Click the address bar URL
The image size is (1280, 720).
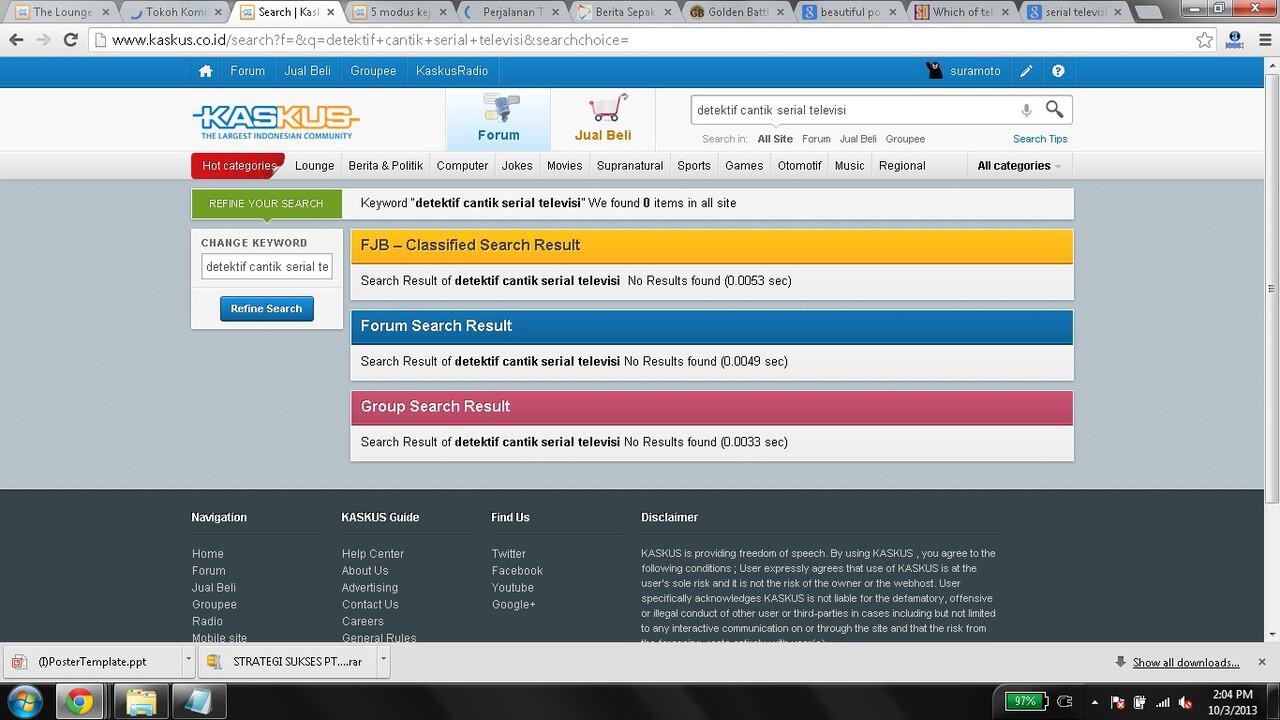[640, 40]
